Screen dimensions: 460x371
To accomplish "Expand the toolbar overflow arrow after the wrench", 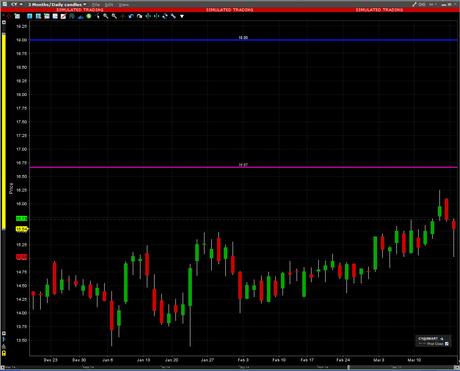I will pos(182,16).
